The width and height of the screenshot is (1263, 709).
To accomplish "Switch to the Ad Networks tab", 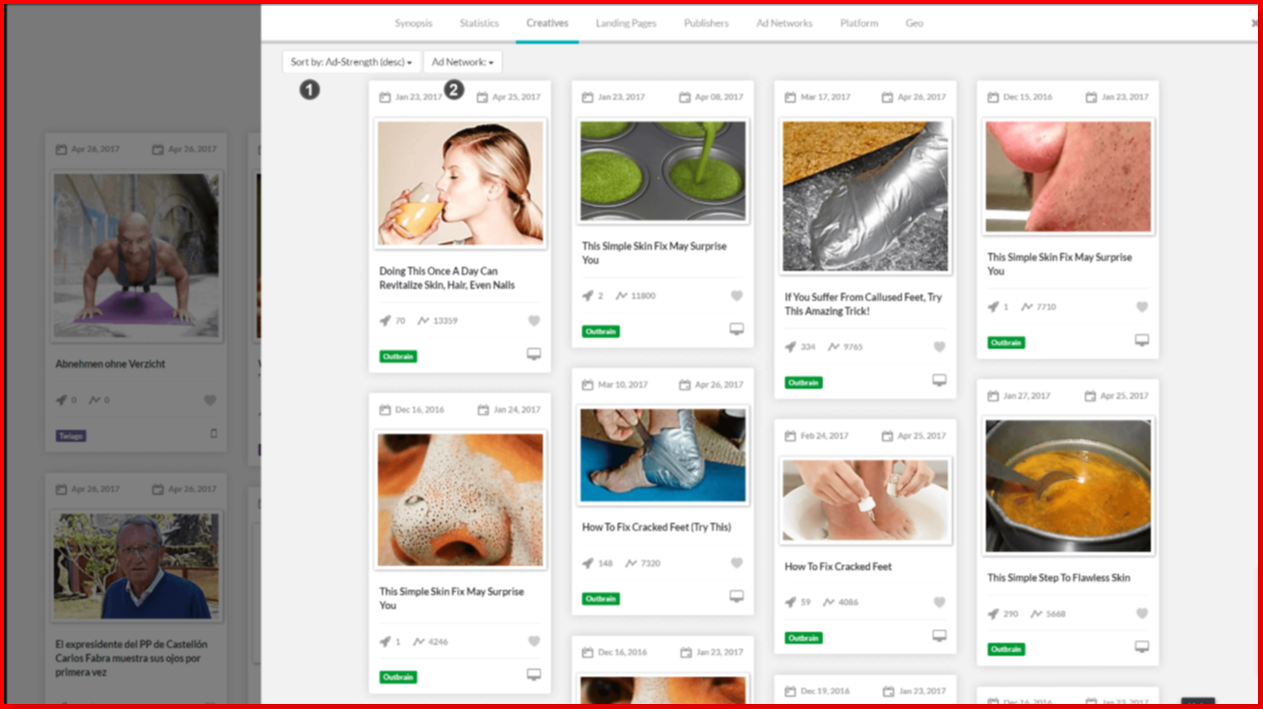I will tap(784, 23).
